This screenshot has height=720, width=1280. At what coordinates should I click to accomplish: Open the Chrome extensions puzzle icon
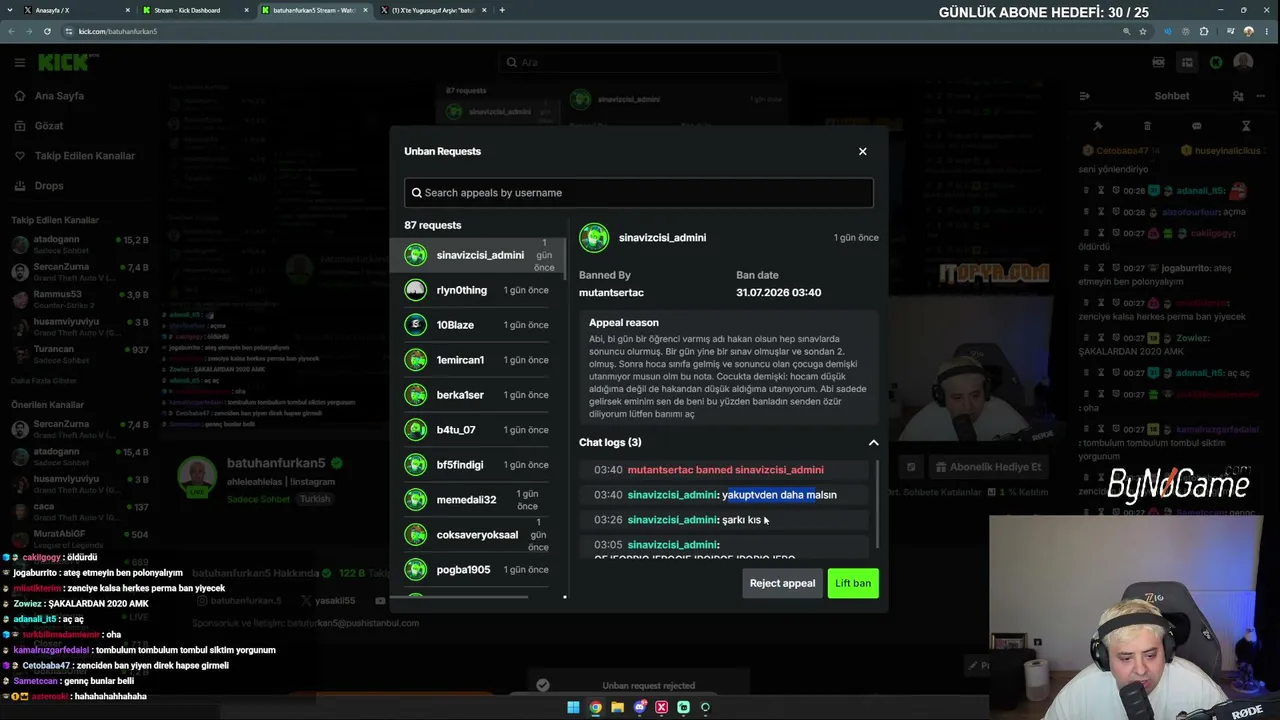(x=1206, y=31)
